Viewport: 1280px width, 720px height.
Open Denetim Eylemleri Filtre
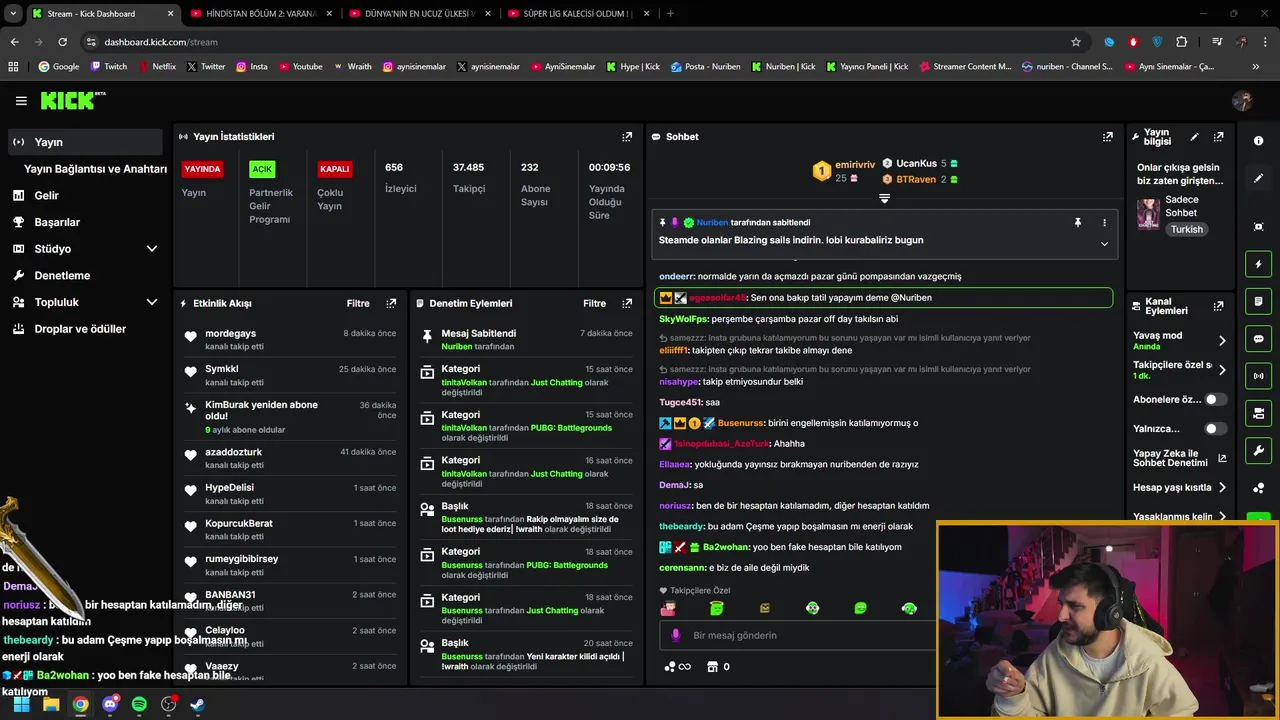tap(595, 303)
